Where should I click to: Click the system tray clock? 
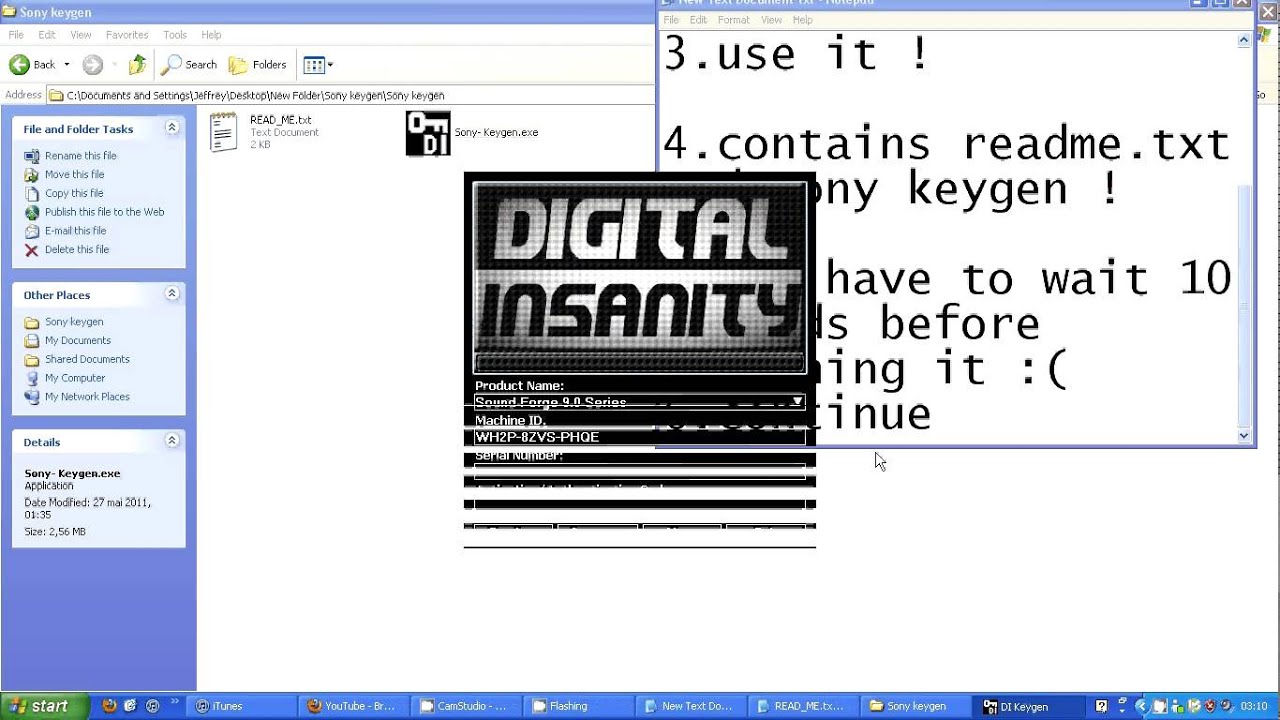(1254, 706)
